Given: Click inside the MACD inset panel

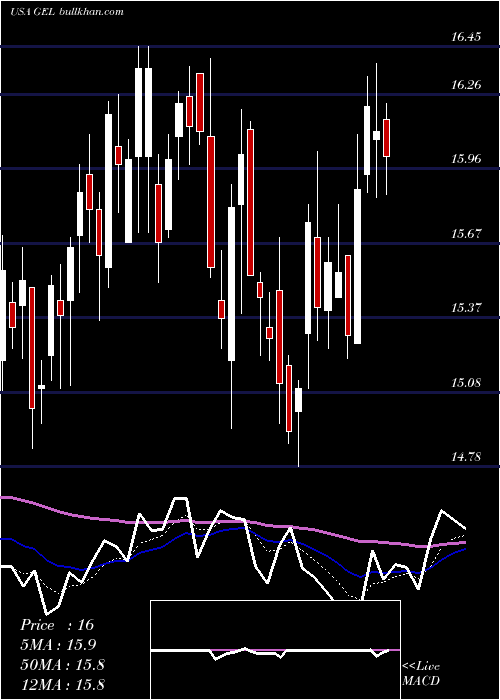Looking at the screenshot, I should (275, 650).
